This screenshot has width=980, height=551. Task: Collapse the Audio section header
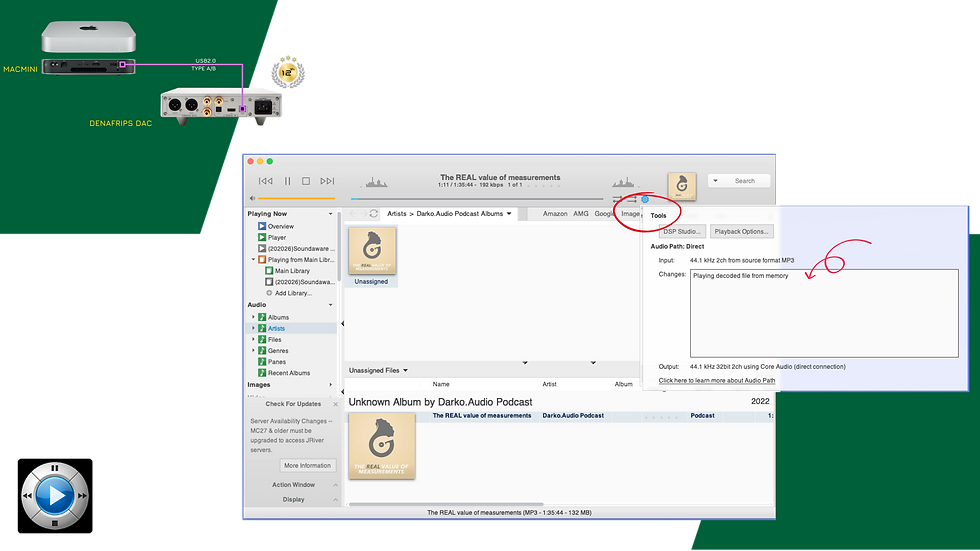331,305
